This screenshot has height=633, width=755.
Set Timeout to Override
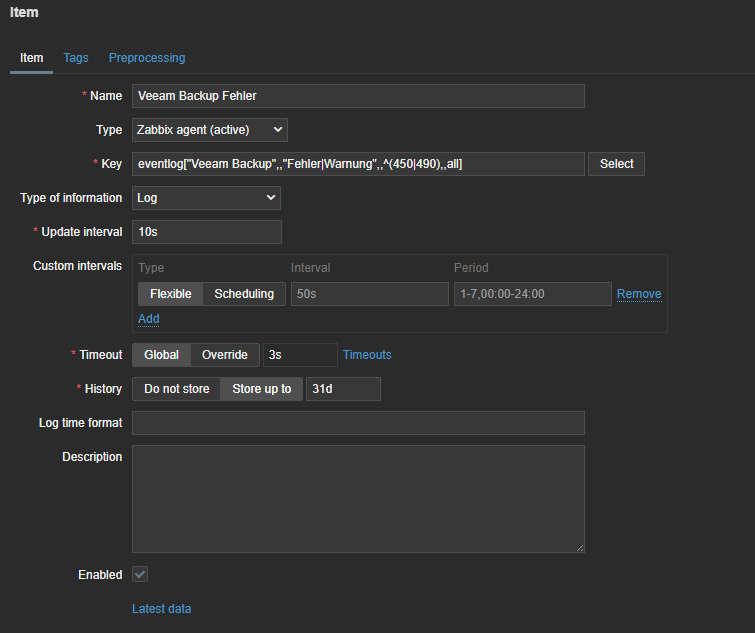click(225, 355)
